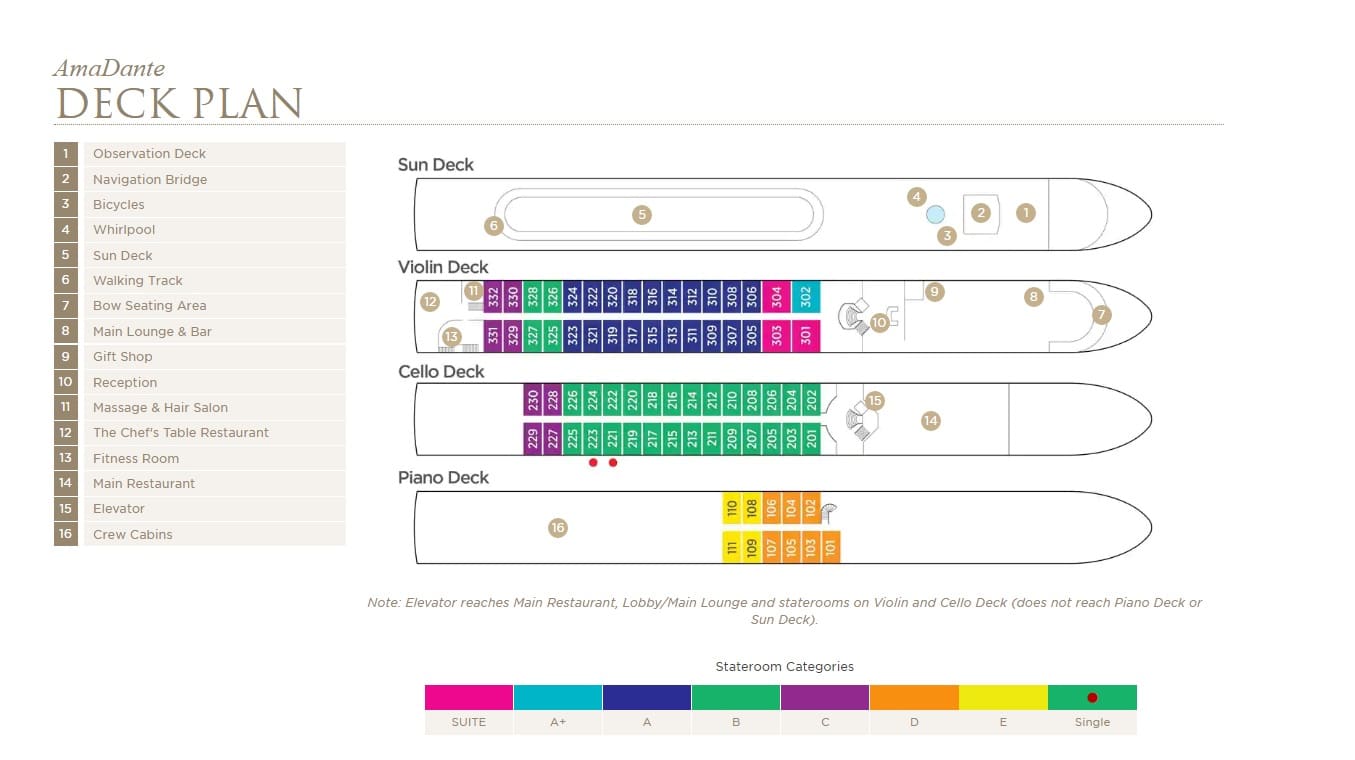
Task: Select cabin 332 on the Violin Deck
Action: pyautogui.click(x=493, y=296)
